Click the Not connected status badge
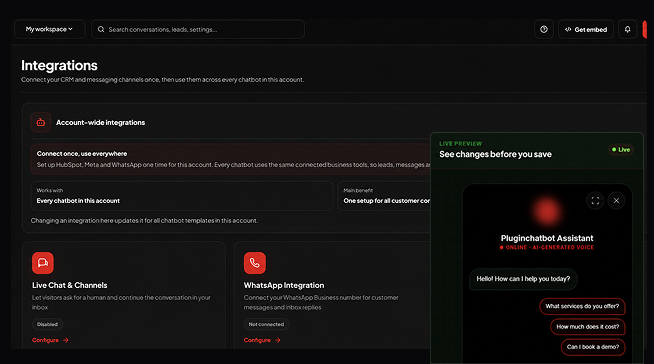The width and height of the screenshot is (654, 364). point(266,324)
